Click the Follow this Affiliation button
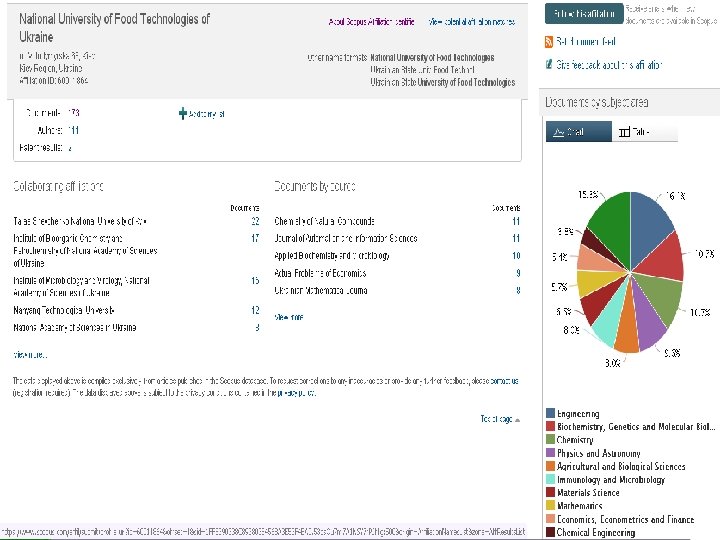720x540 pixels. pos(581,13)
